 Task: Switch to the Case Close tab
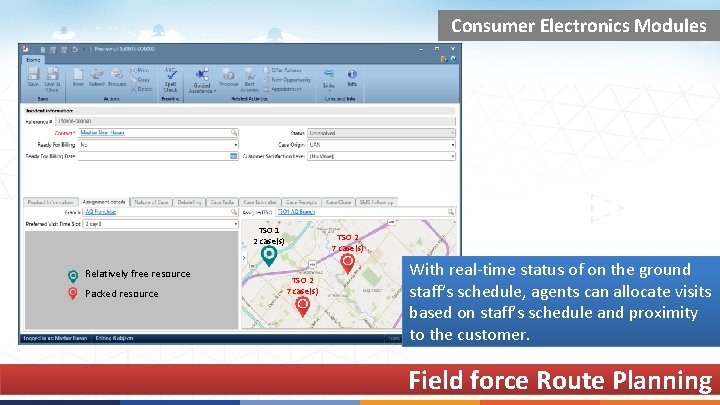pyautogui.click(x=338, y=202)
